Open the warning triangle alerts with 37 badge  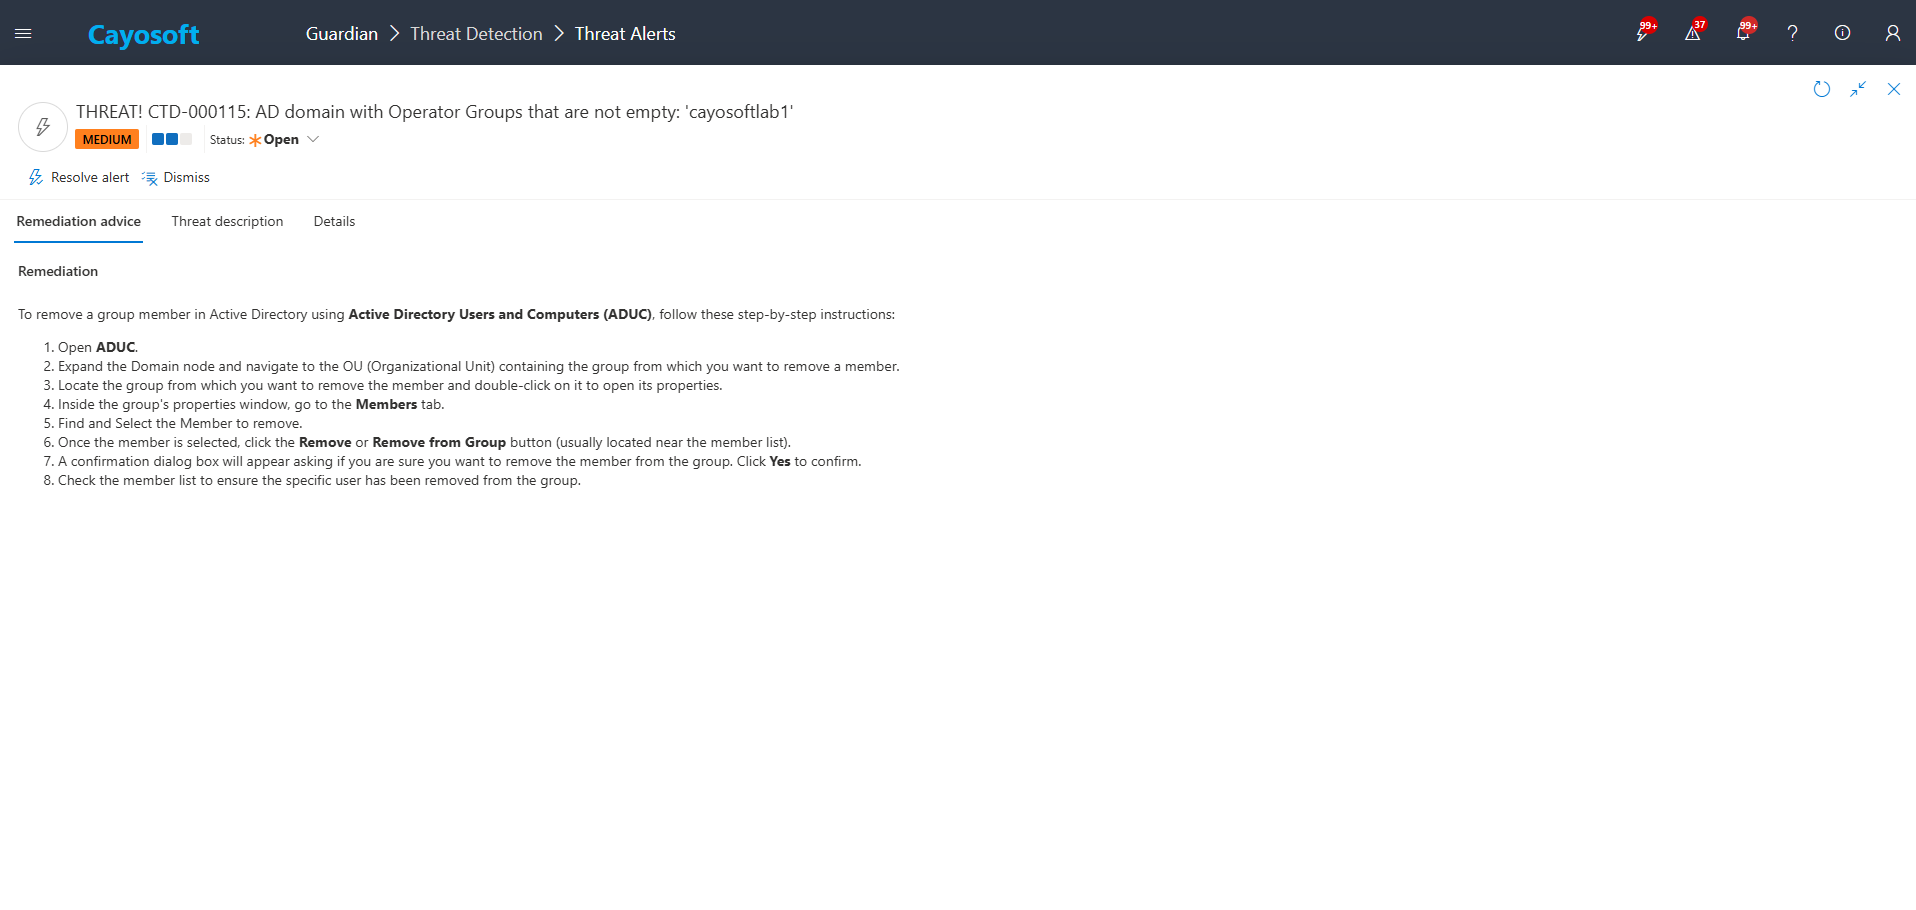coord(1692,33)
